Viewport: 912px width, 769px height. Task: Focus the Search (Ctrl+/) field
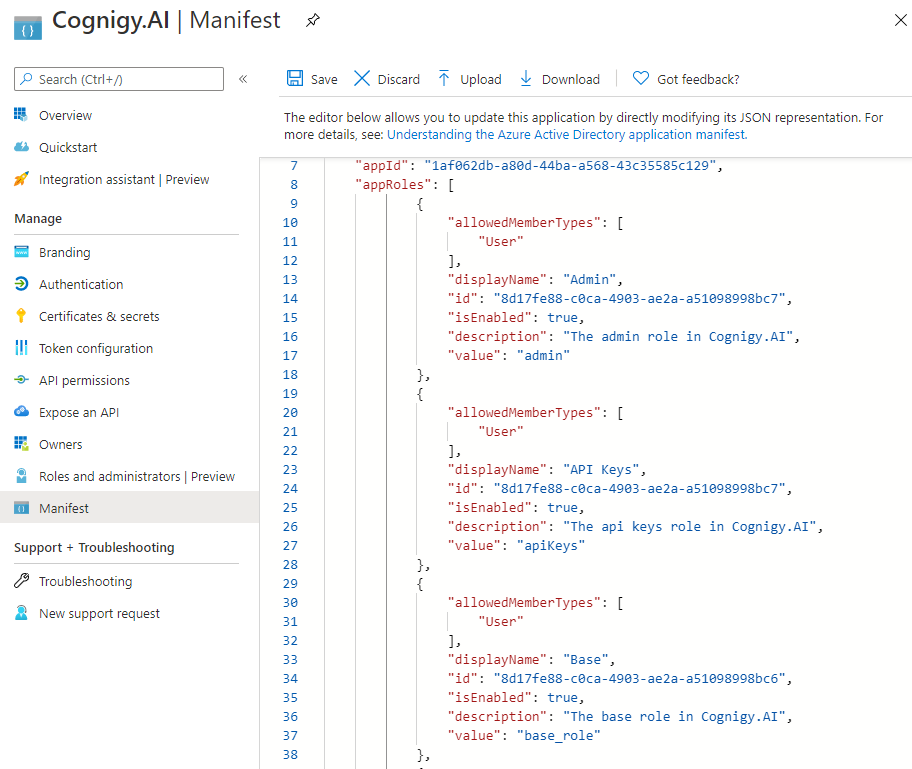[119, 79]
